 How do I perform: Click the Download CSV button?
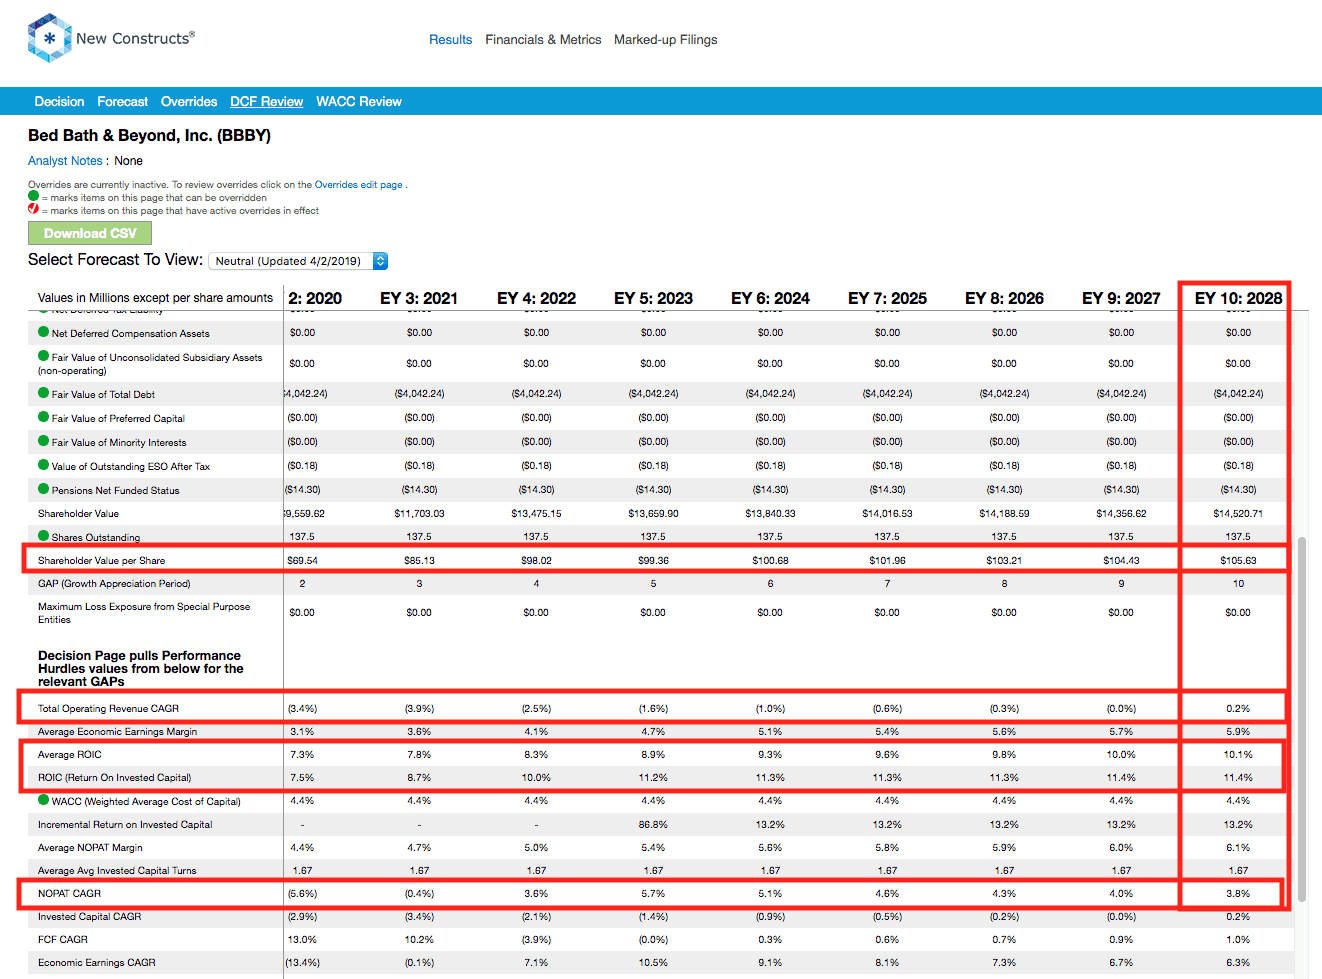(90, 233)
